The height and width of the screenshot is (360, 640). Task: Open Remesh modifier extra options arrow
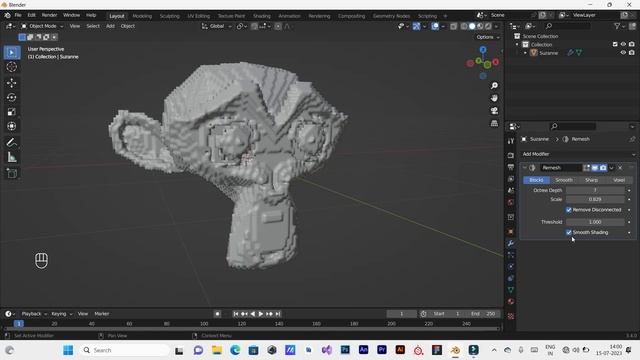point(611,168)
